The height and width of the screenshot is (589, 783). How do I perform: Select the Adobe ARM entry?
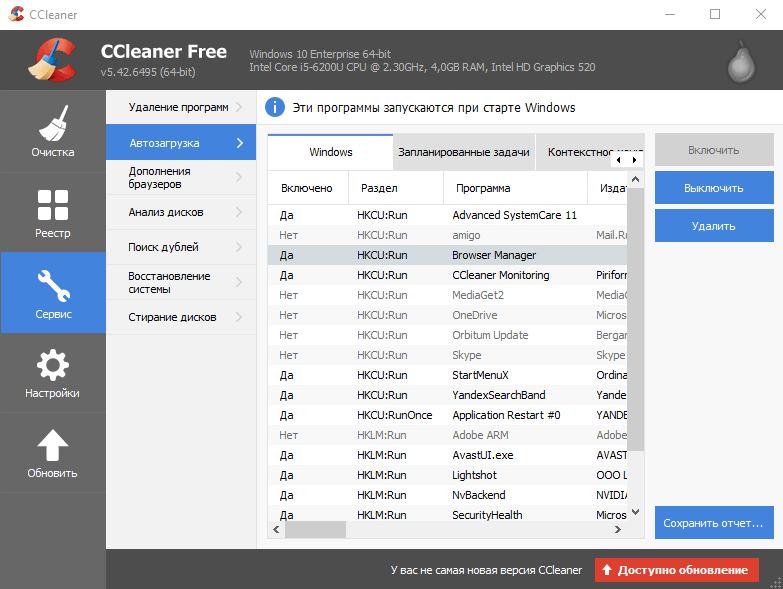pos(447,435)
